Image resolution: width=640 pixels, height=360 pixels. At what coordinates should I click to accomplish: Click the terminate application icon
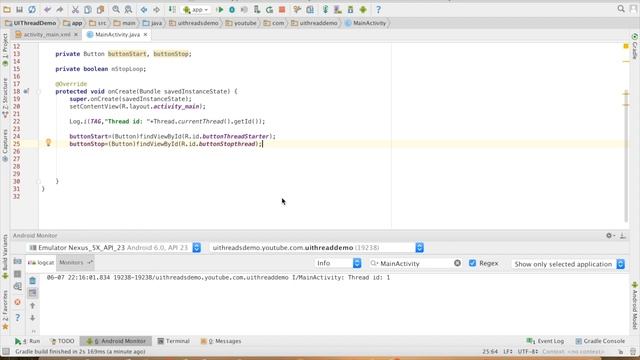[x=17, y=302]
